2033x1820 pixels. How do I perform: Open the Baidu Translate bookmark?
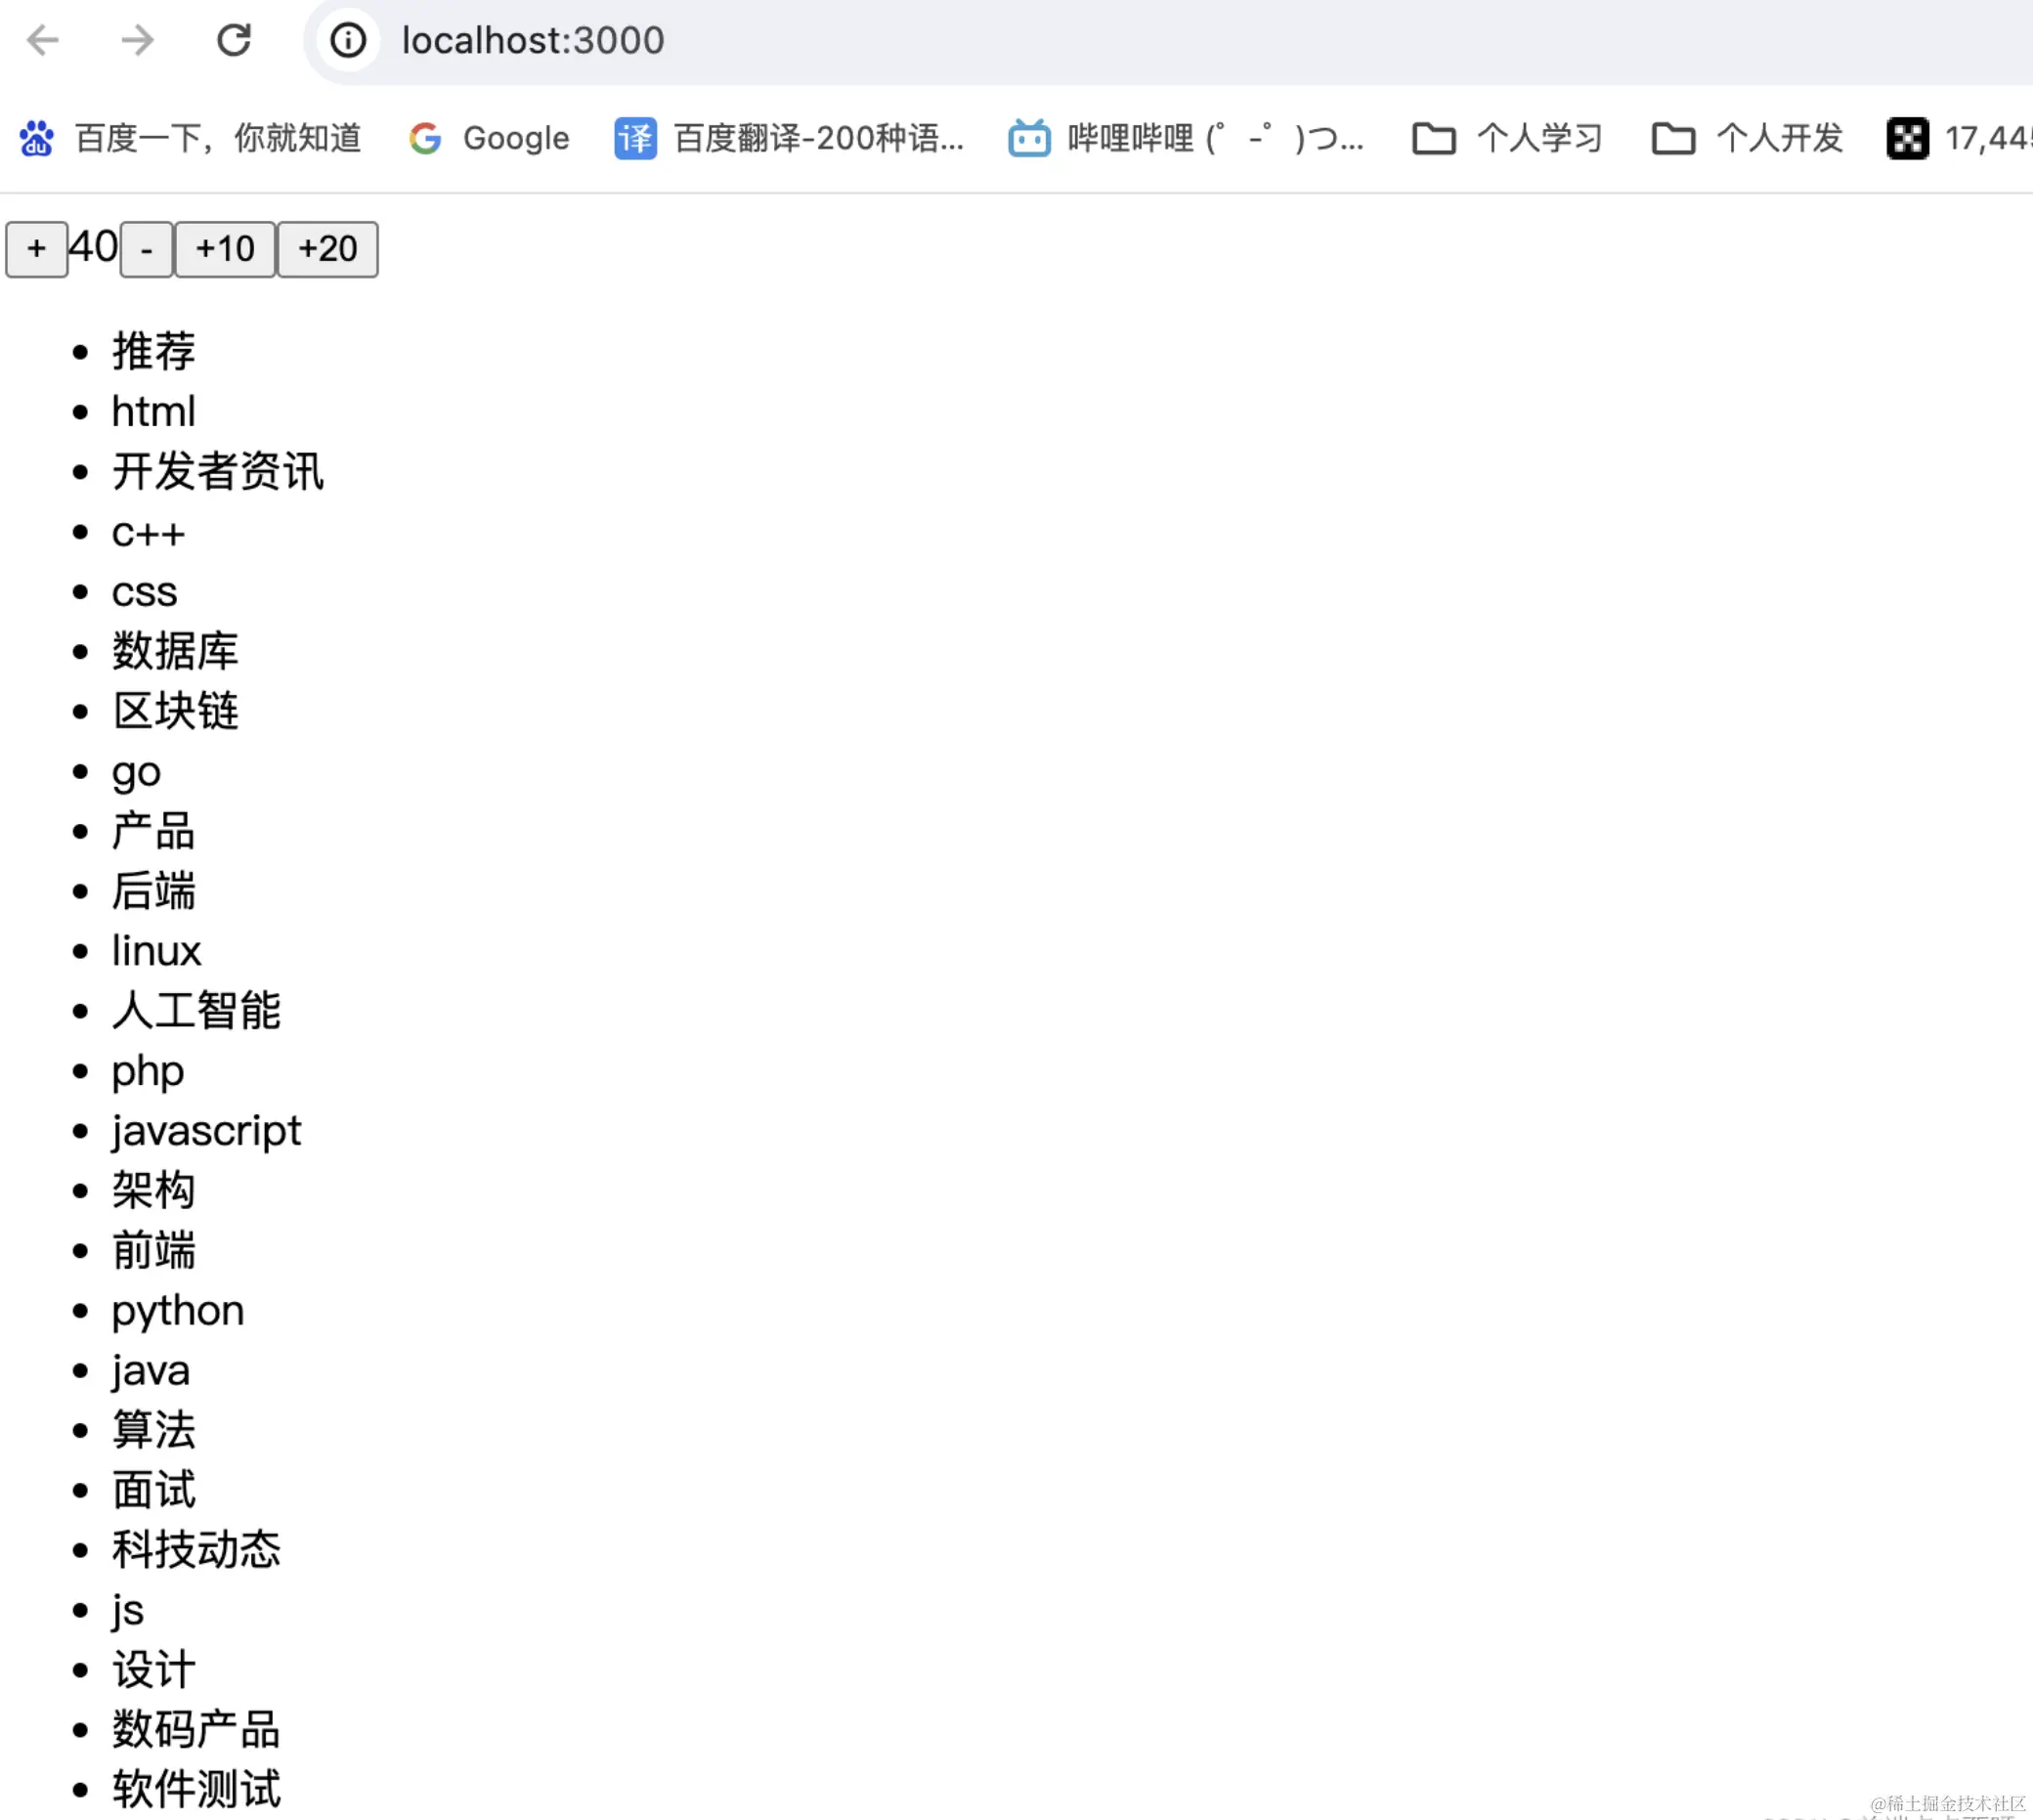coord(789,138)
